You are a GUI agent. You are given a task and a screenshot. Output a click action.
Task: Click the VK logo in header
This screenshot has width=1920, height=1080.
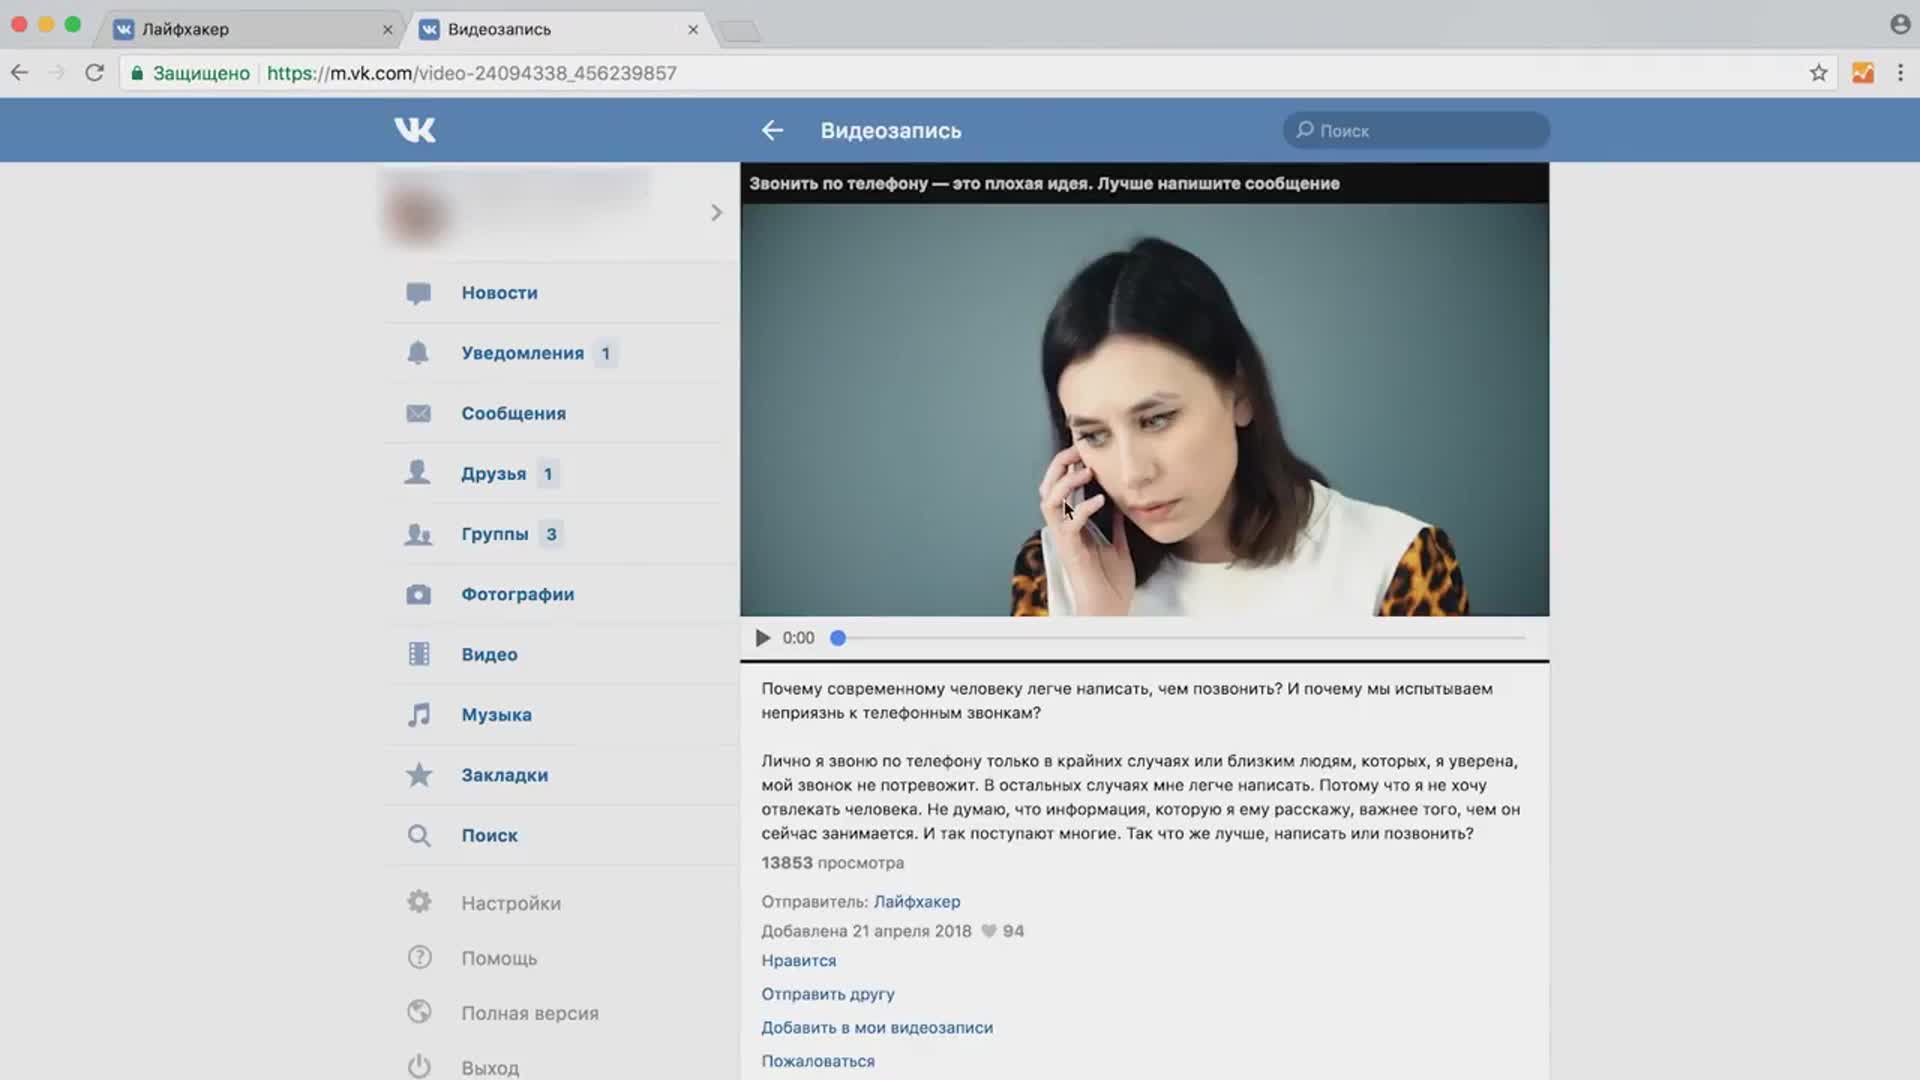pyautogui.click(x=415, y=130)
